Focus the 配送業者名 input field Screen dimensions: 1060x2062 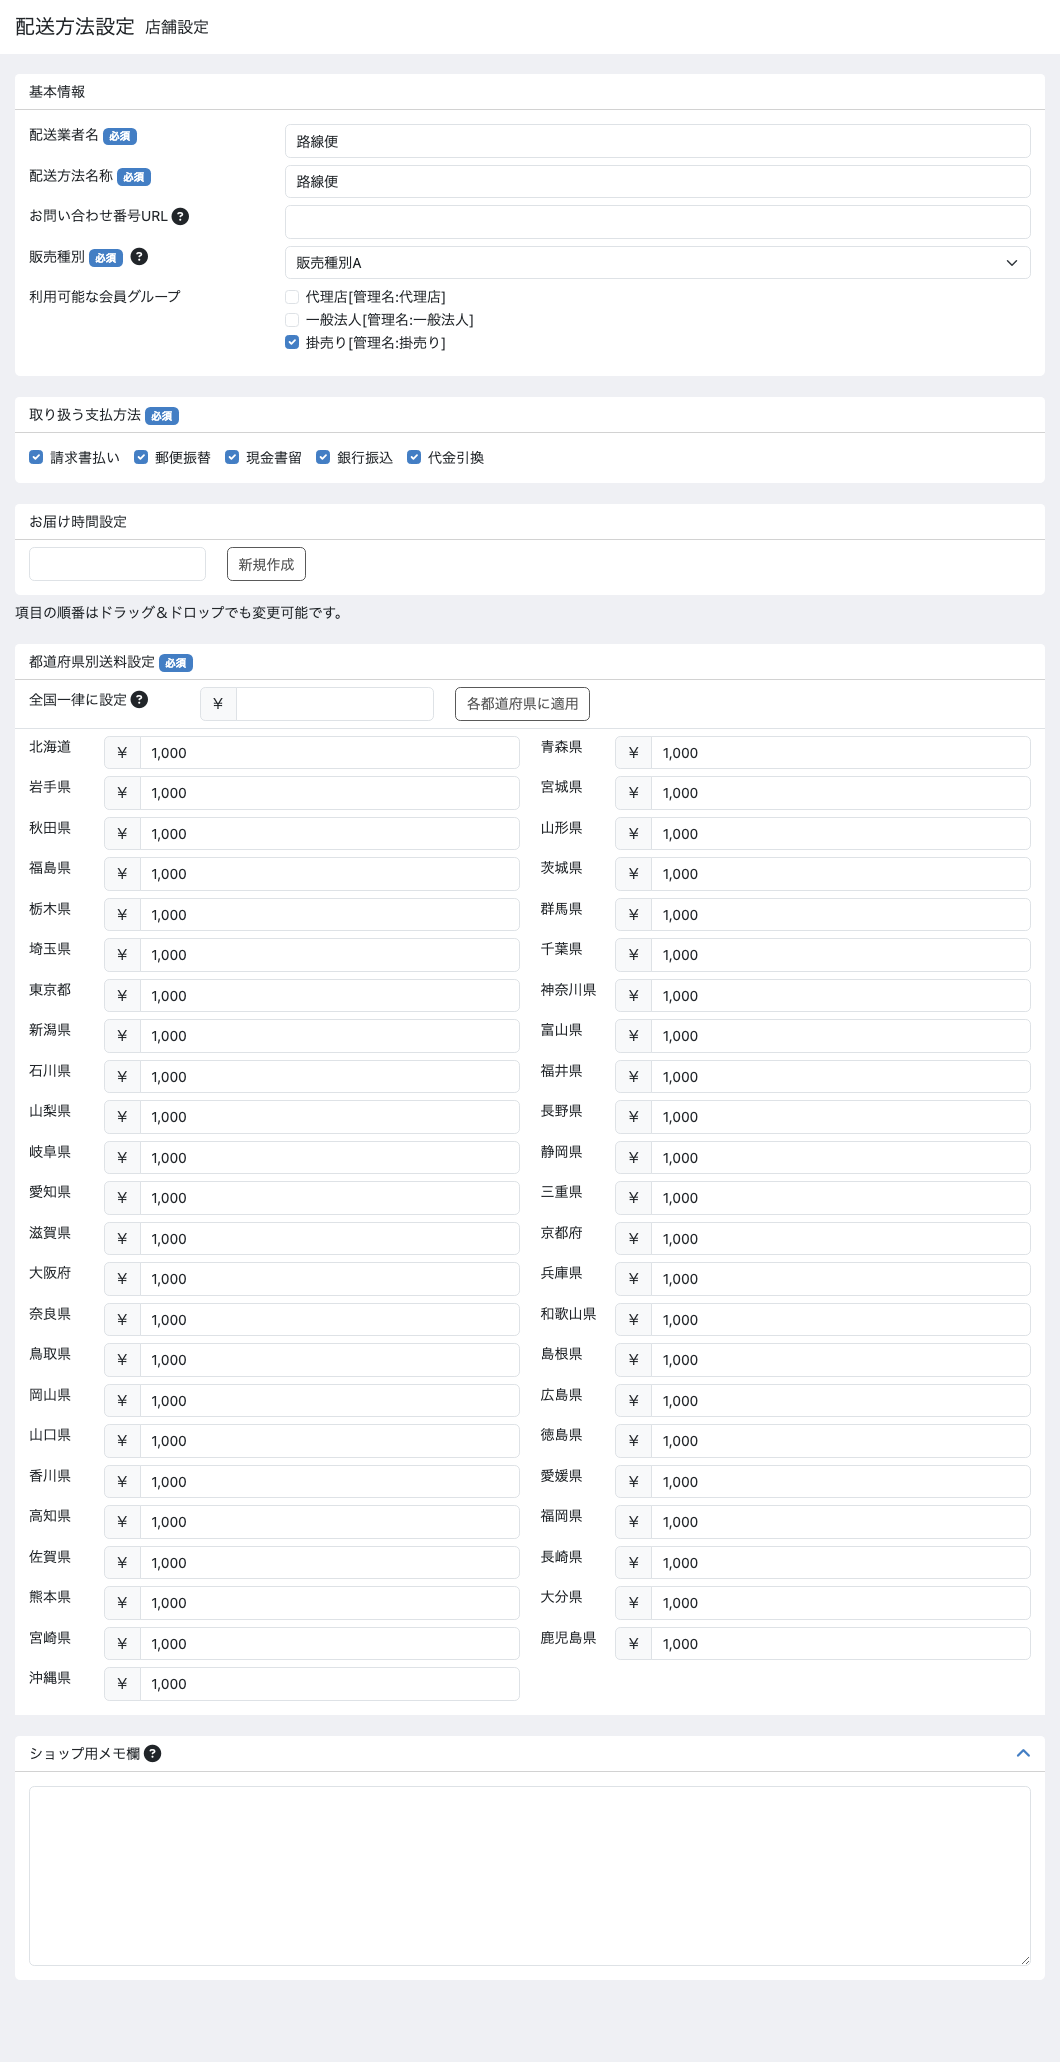pyautogui.click(x=657, y=141)
